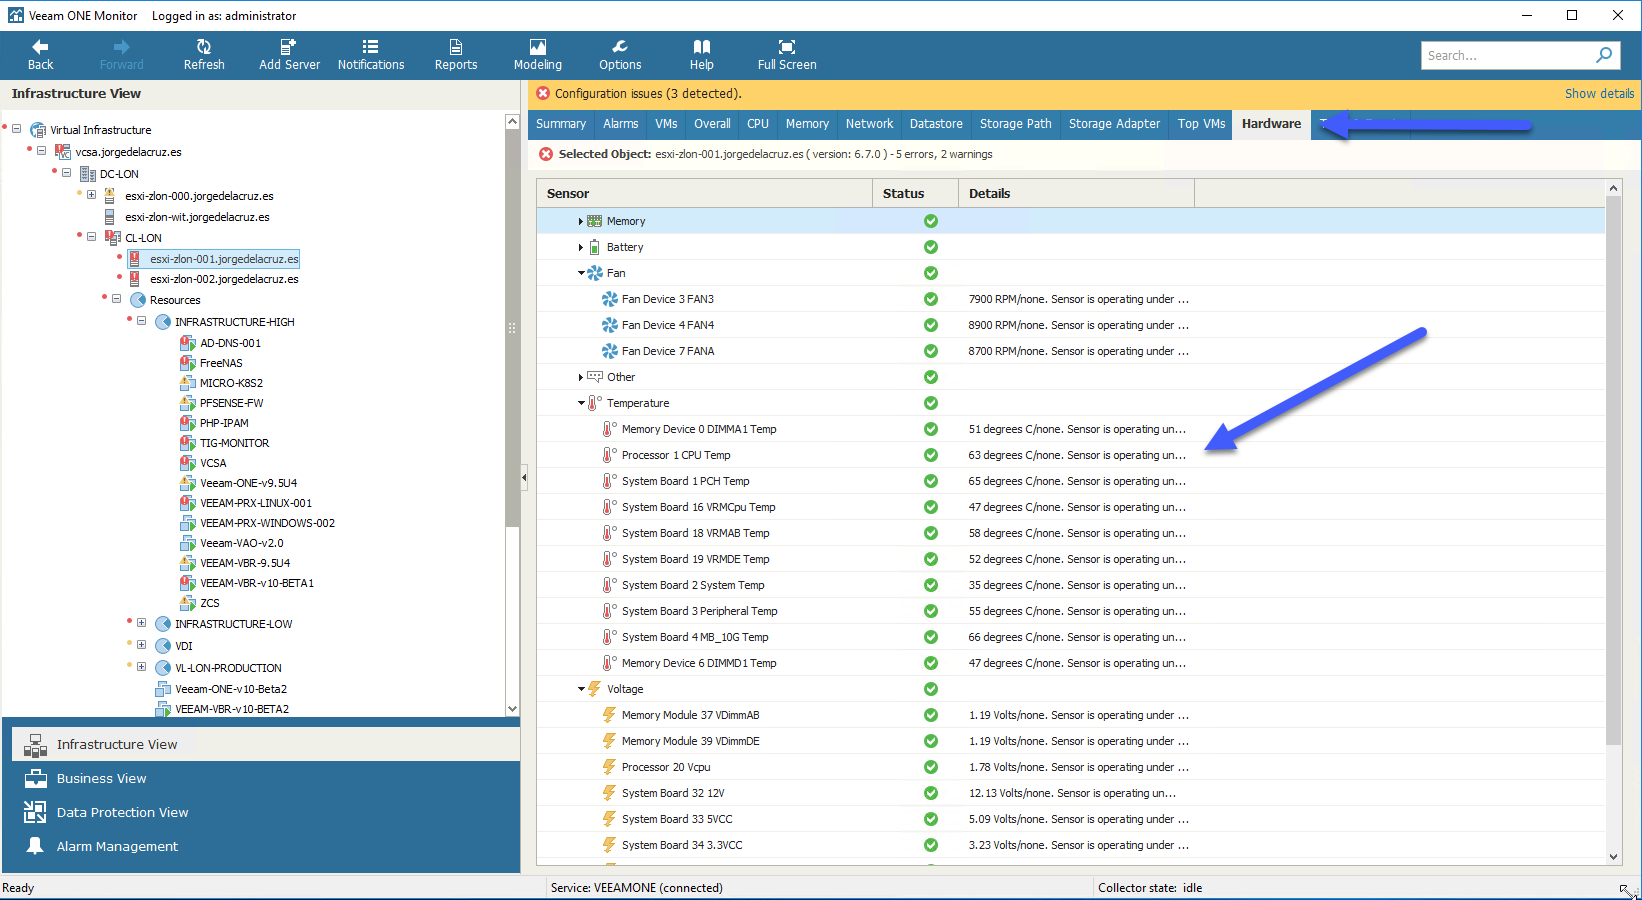Click the search magnifier icon
1642x900 pixels.
1604,55
